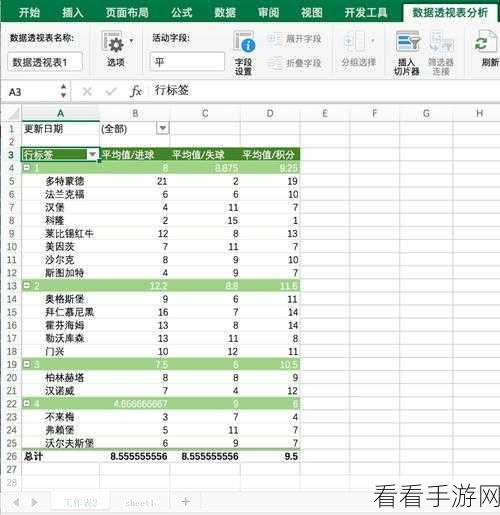The width and height of the screenshot is (500, 515).
Task: Select column A header
Action: coord(60,114)
